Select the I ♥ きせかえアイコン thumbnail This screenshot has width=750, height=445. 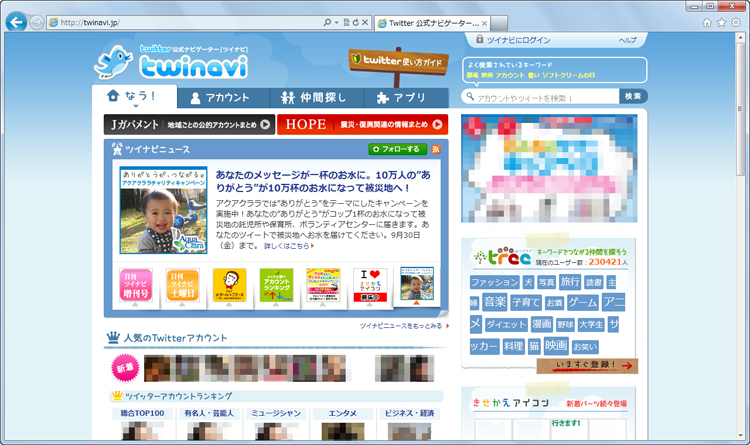click(370, 285)
